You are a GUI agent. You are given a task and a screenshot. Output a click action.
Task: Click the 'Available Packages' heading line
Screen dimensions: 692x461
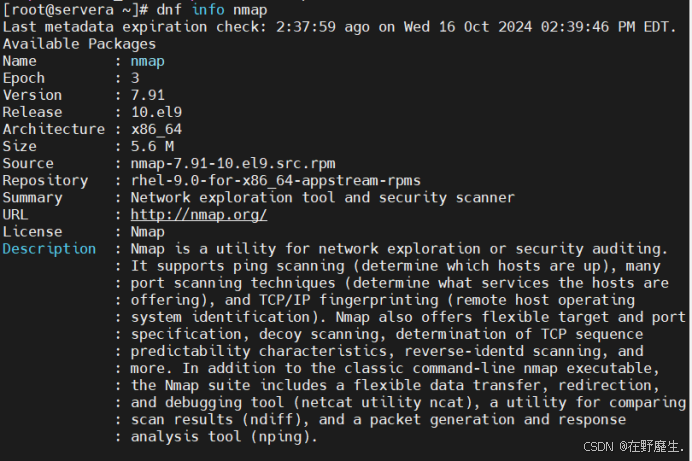[79, 44]
